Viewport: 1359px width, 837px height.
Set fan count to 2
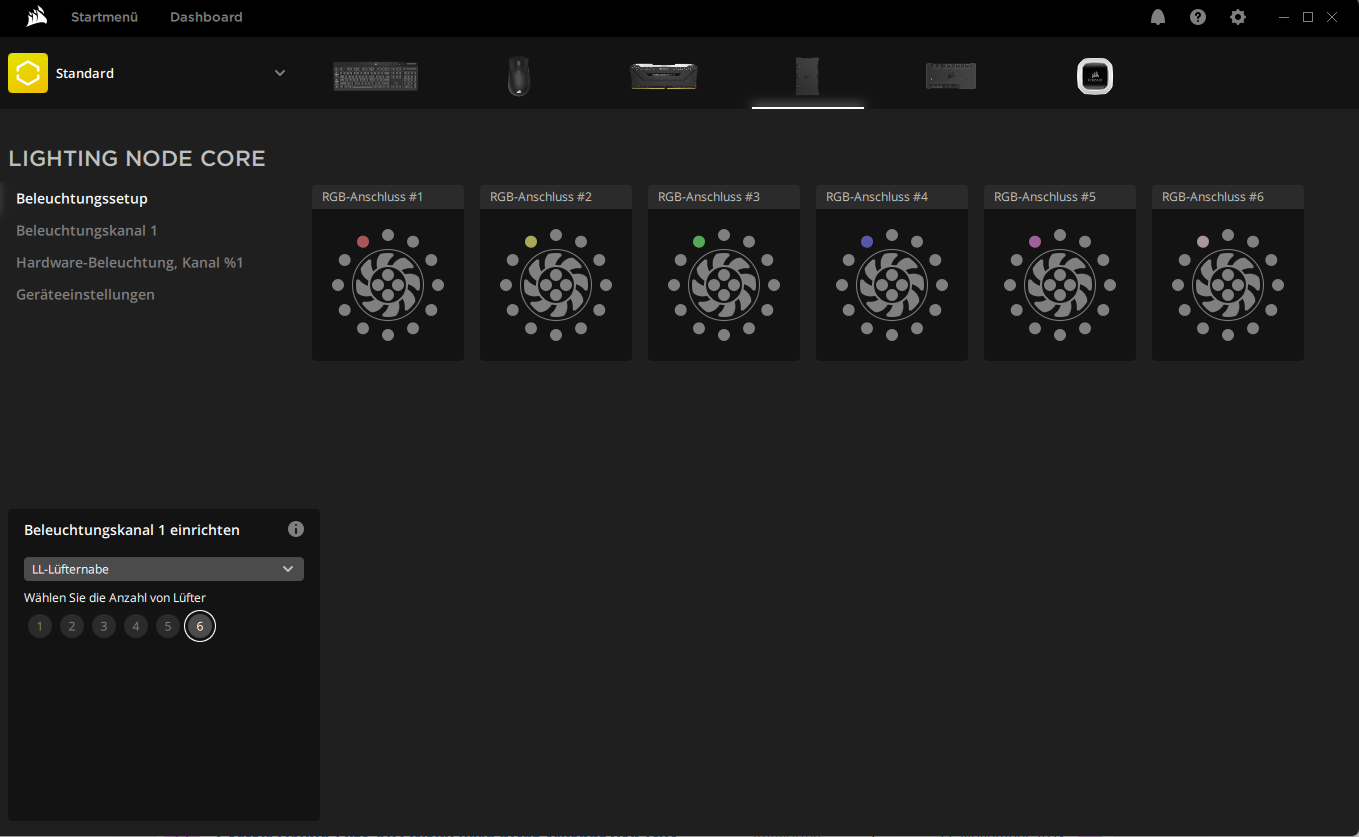tap(72, 627)
